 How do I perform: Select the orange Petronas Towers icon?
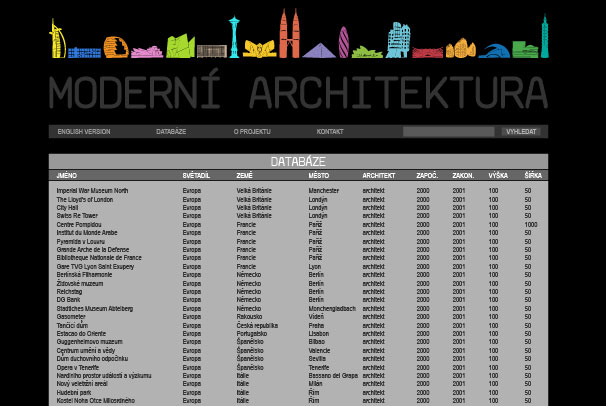288,35
